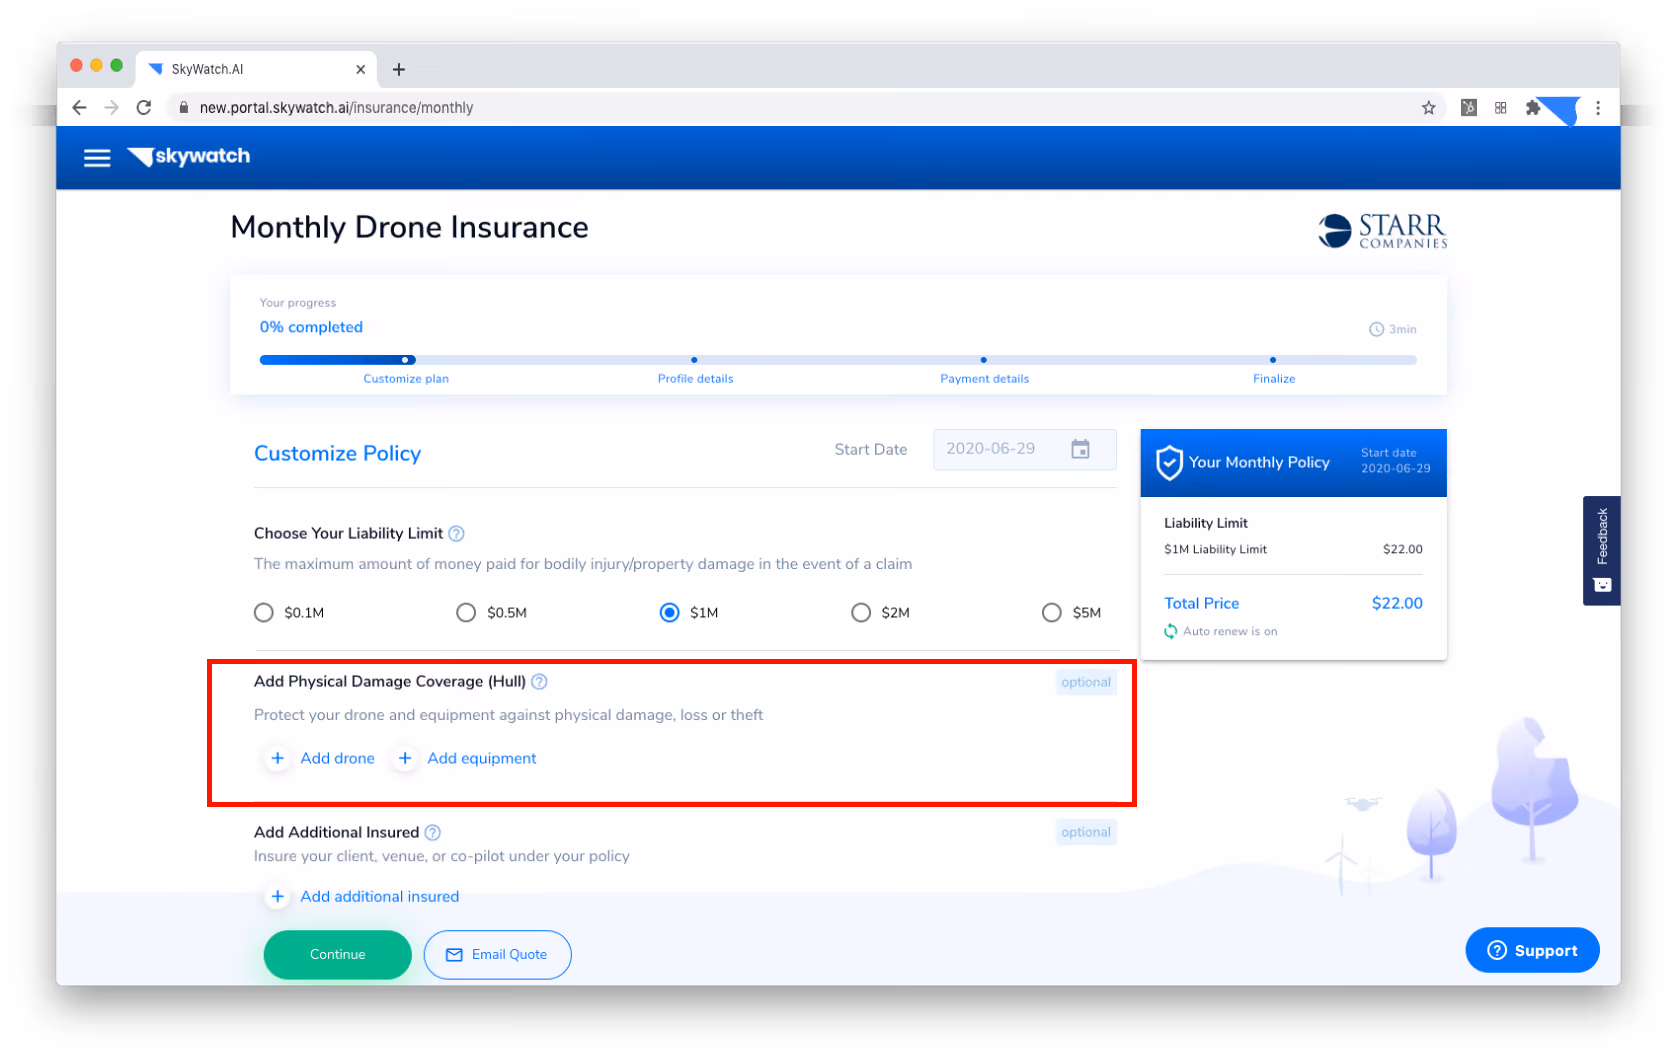
Task: Click Add additional insured
Action: [363, 897]
